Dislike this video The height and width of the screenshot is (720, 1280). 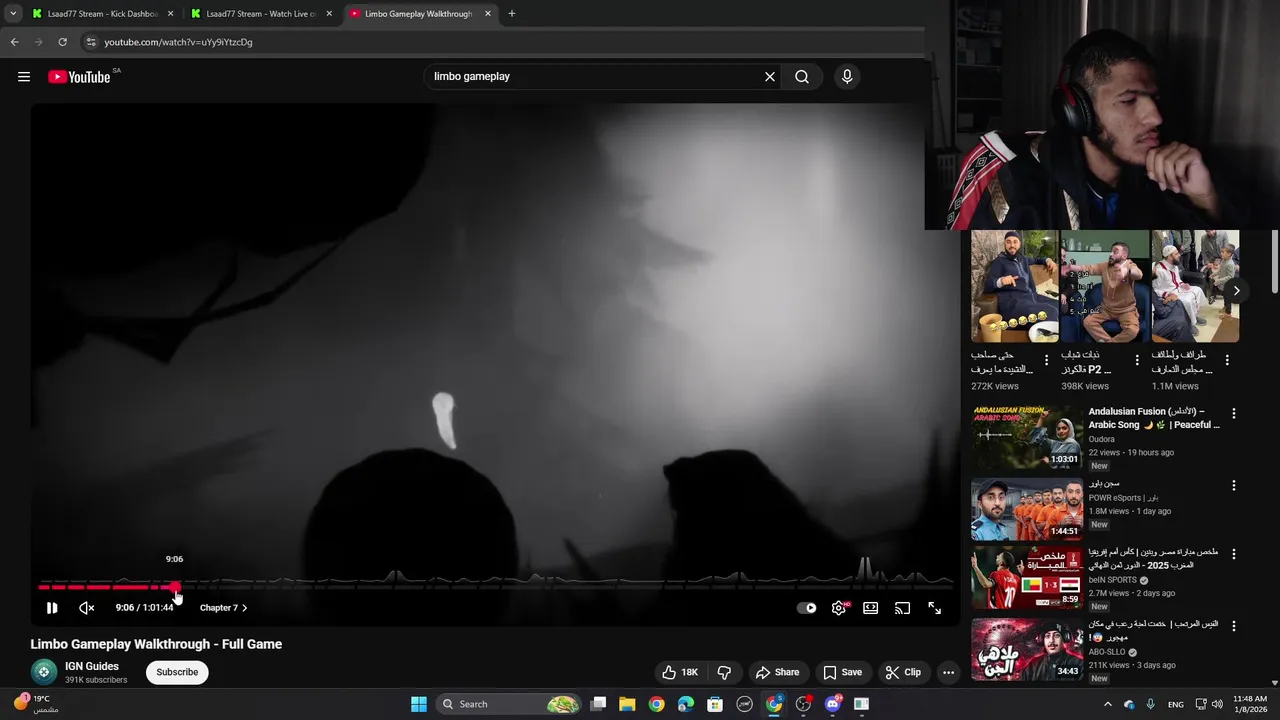click(x=725, y=673)
